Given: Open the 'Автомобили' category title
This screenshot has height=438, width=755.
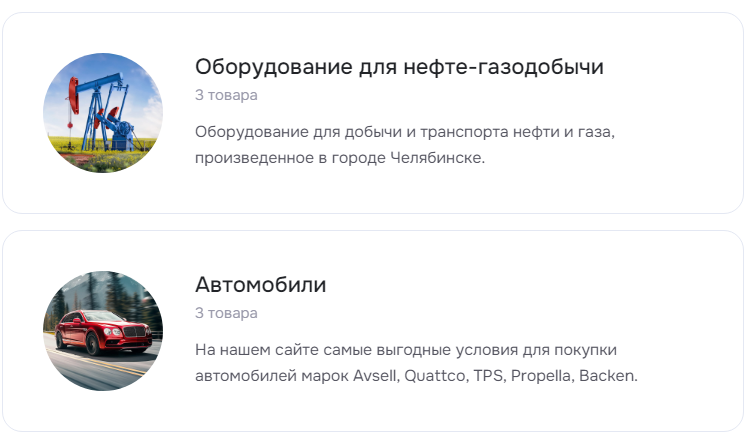Looking at the screenshot, I should 260,284.
